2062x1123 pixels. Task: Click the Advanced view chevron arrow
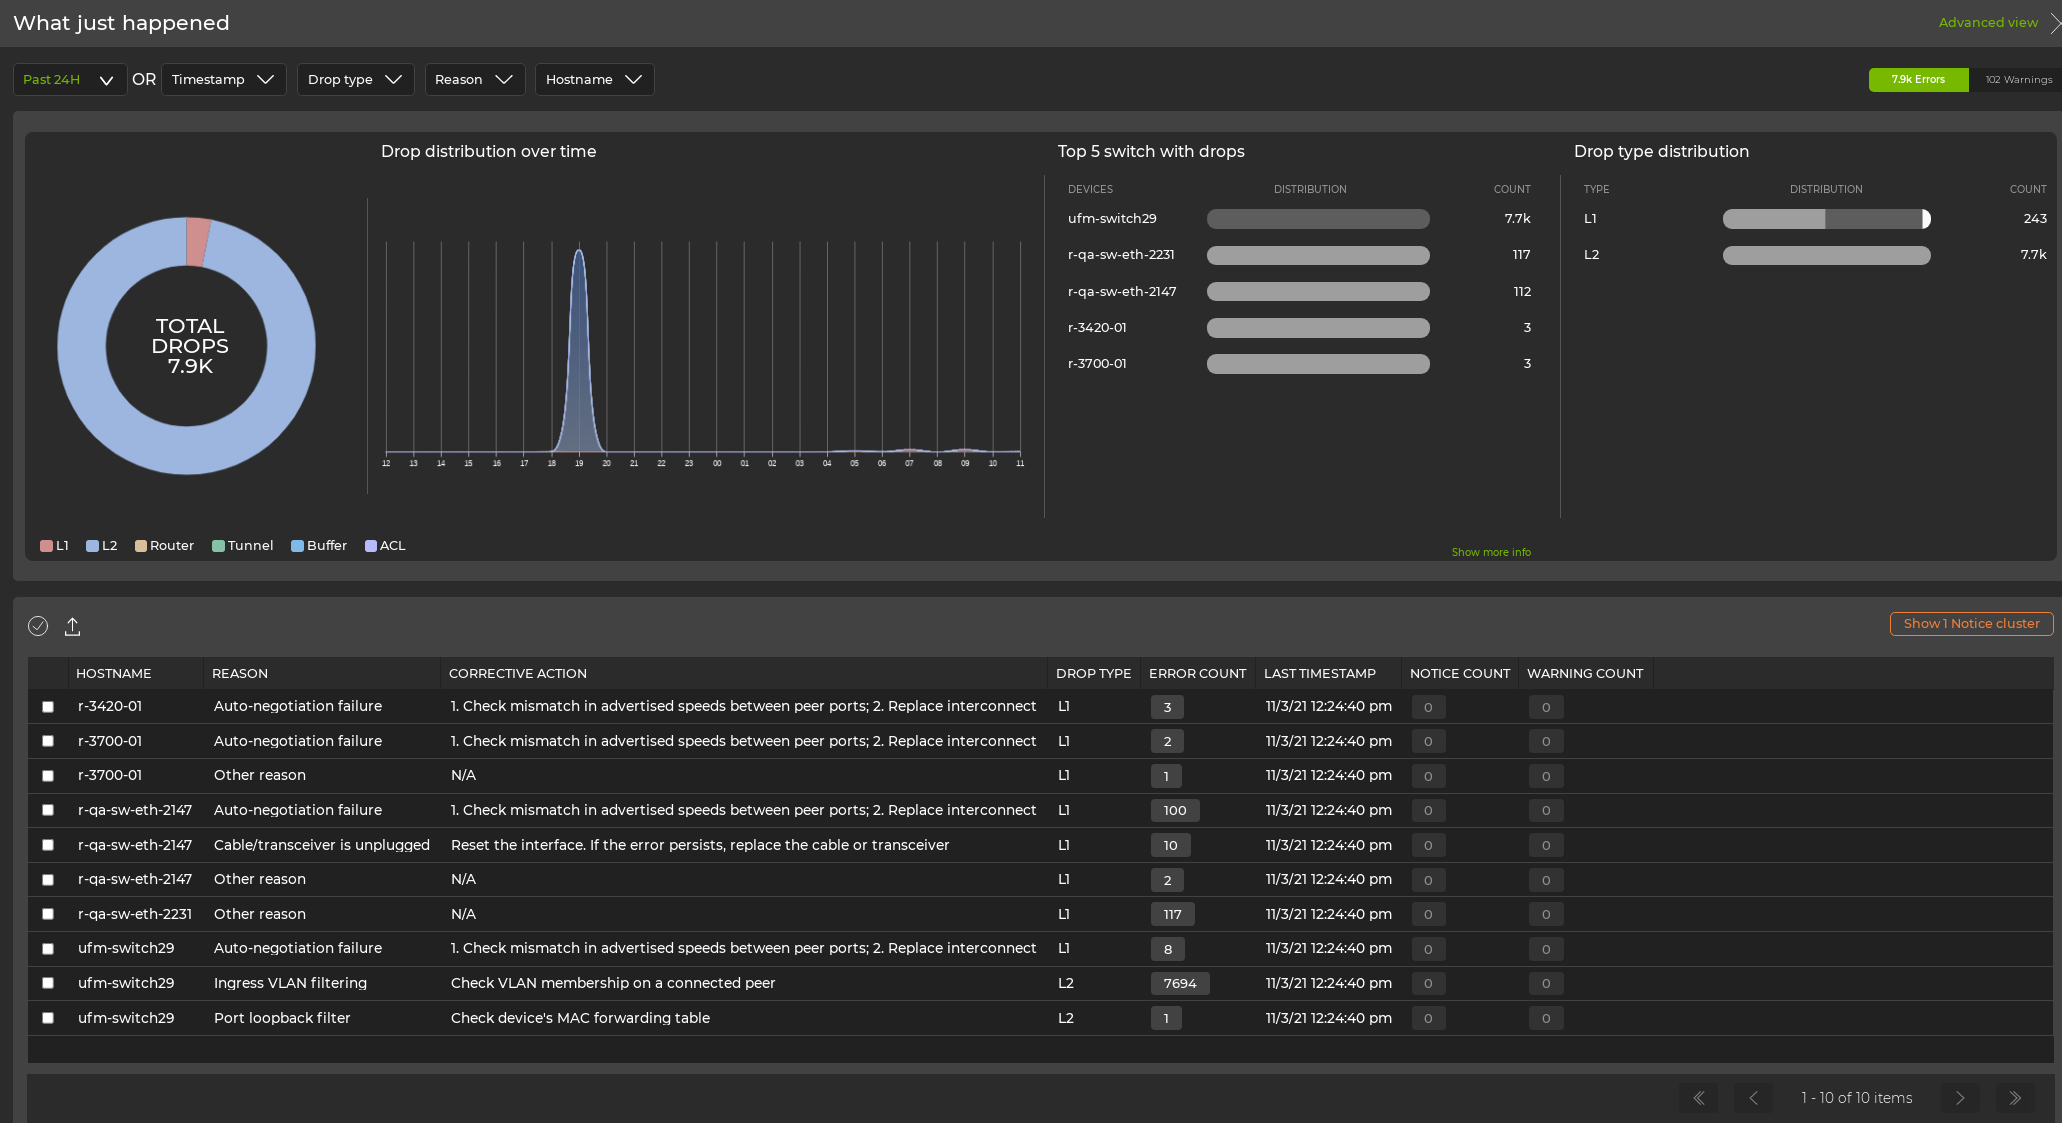click(2055, 23)
